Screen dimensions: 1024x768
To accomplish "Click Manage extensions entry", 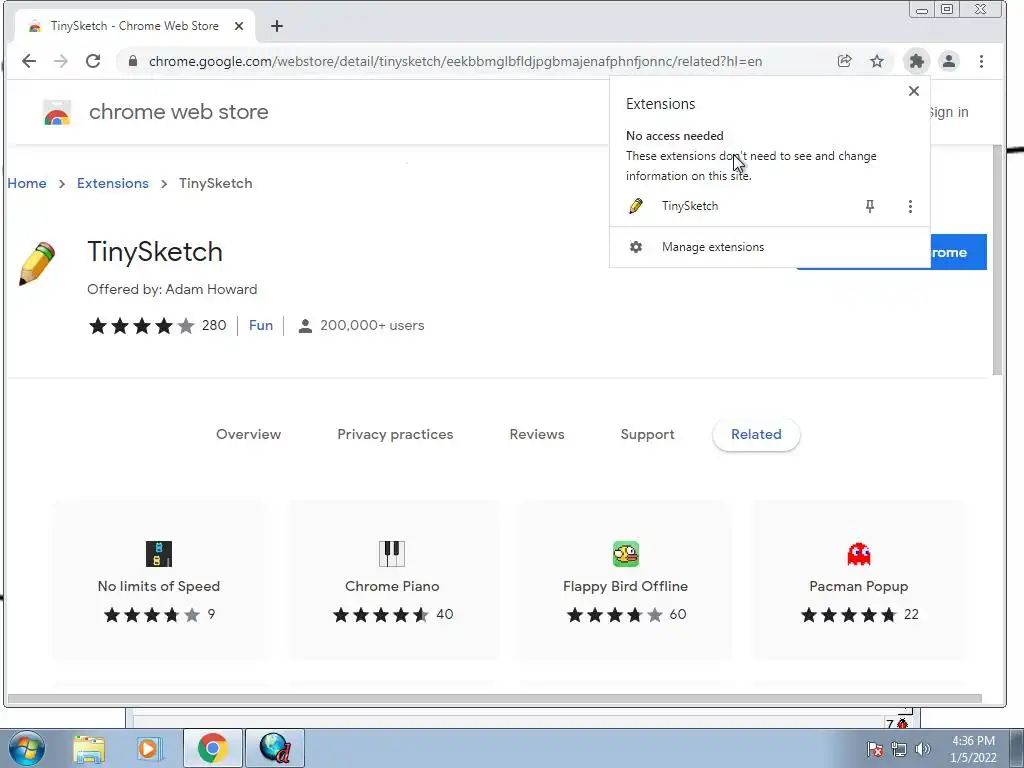I will point(769,247).
